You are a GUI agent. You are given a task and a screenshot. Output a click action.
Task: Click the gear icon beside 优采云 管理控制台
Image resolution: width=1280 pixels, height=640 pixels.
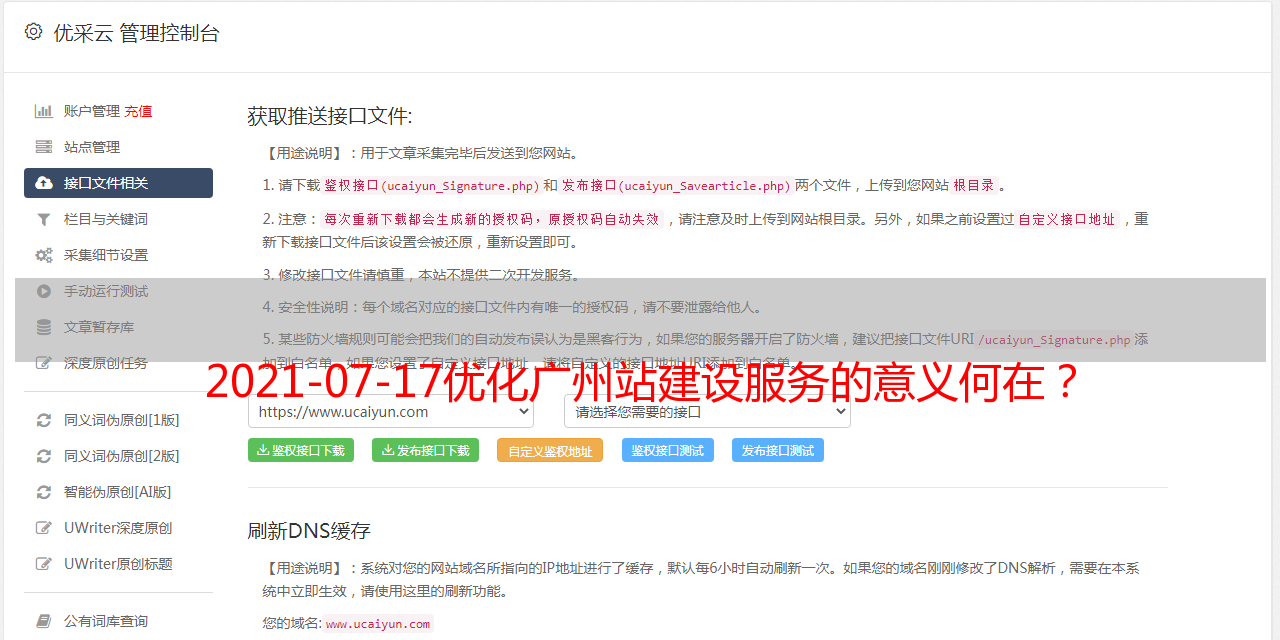pos(33,32)
